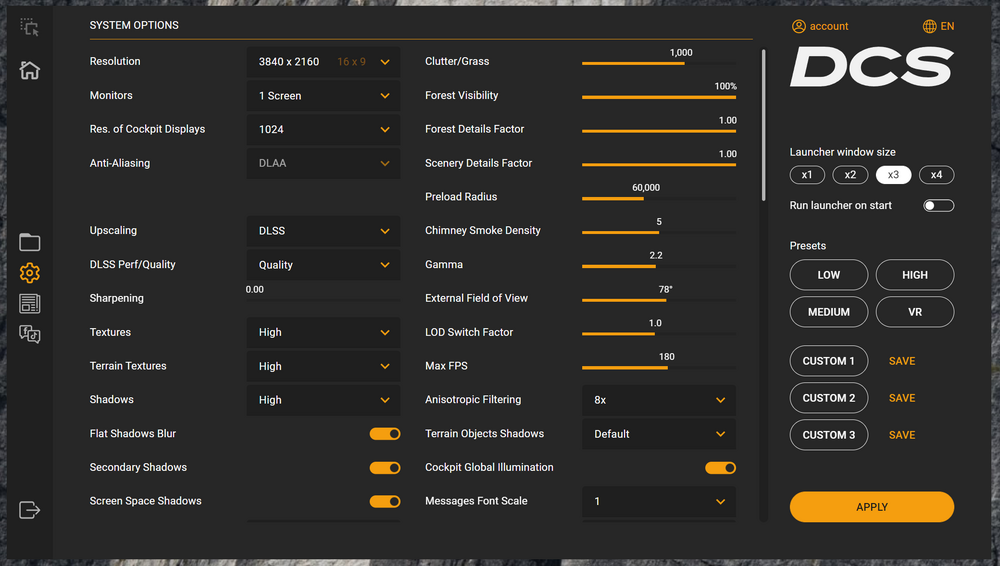Click the orange settings gear icon

tap(30, 273)
